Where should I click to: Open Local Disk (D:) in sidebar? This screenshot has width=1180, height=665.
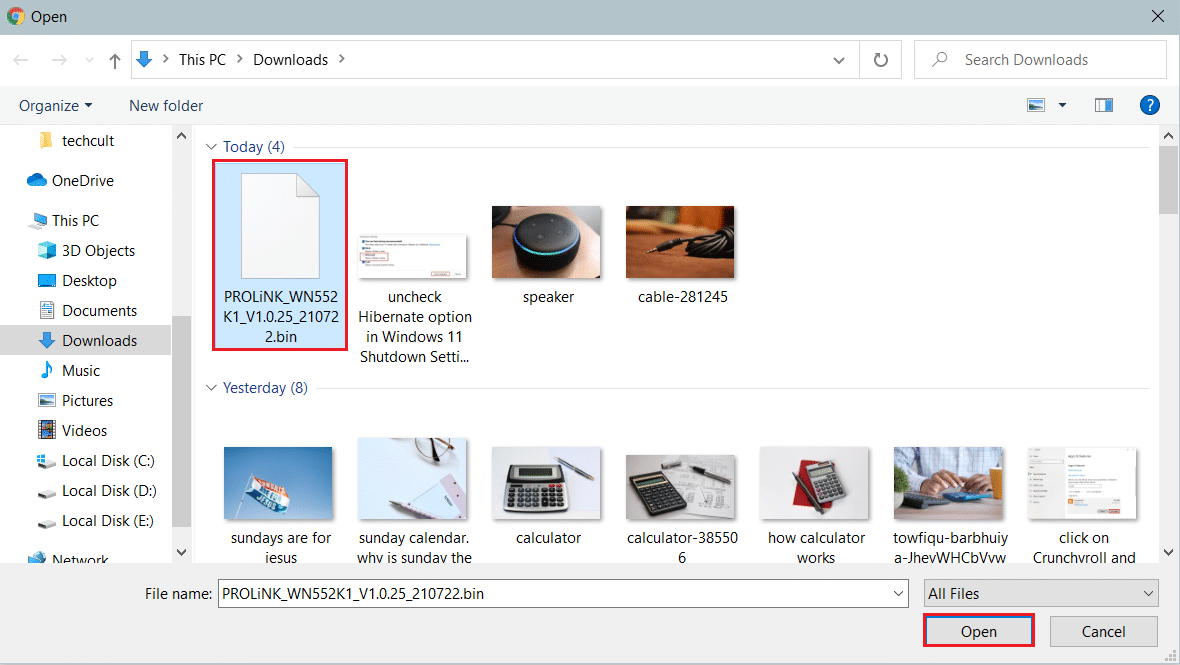[108, 491]
